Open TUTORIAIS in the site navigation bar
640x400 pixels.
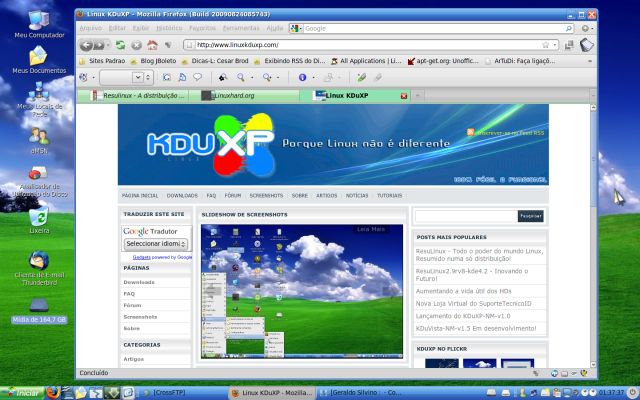(x=389, y=196)
